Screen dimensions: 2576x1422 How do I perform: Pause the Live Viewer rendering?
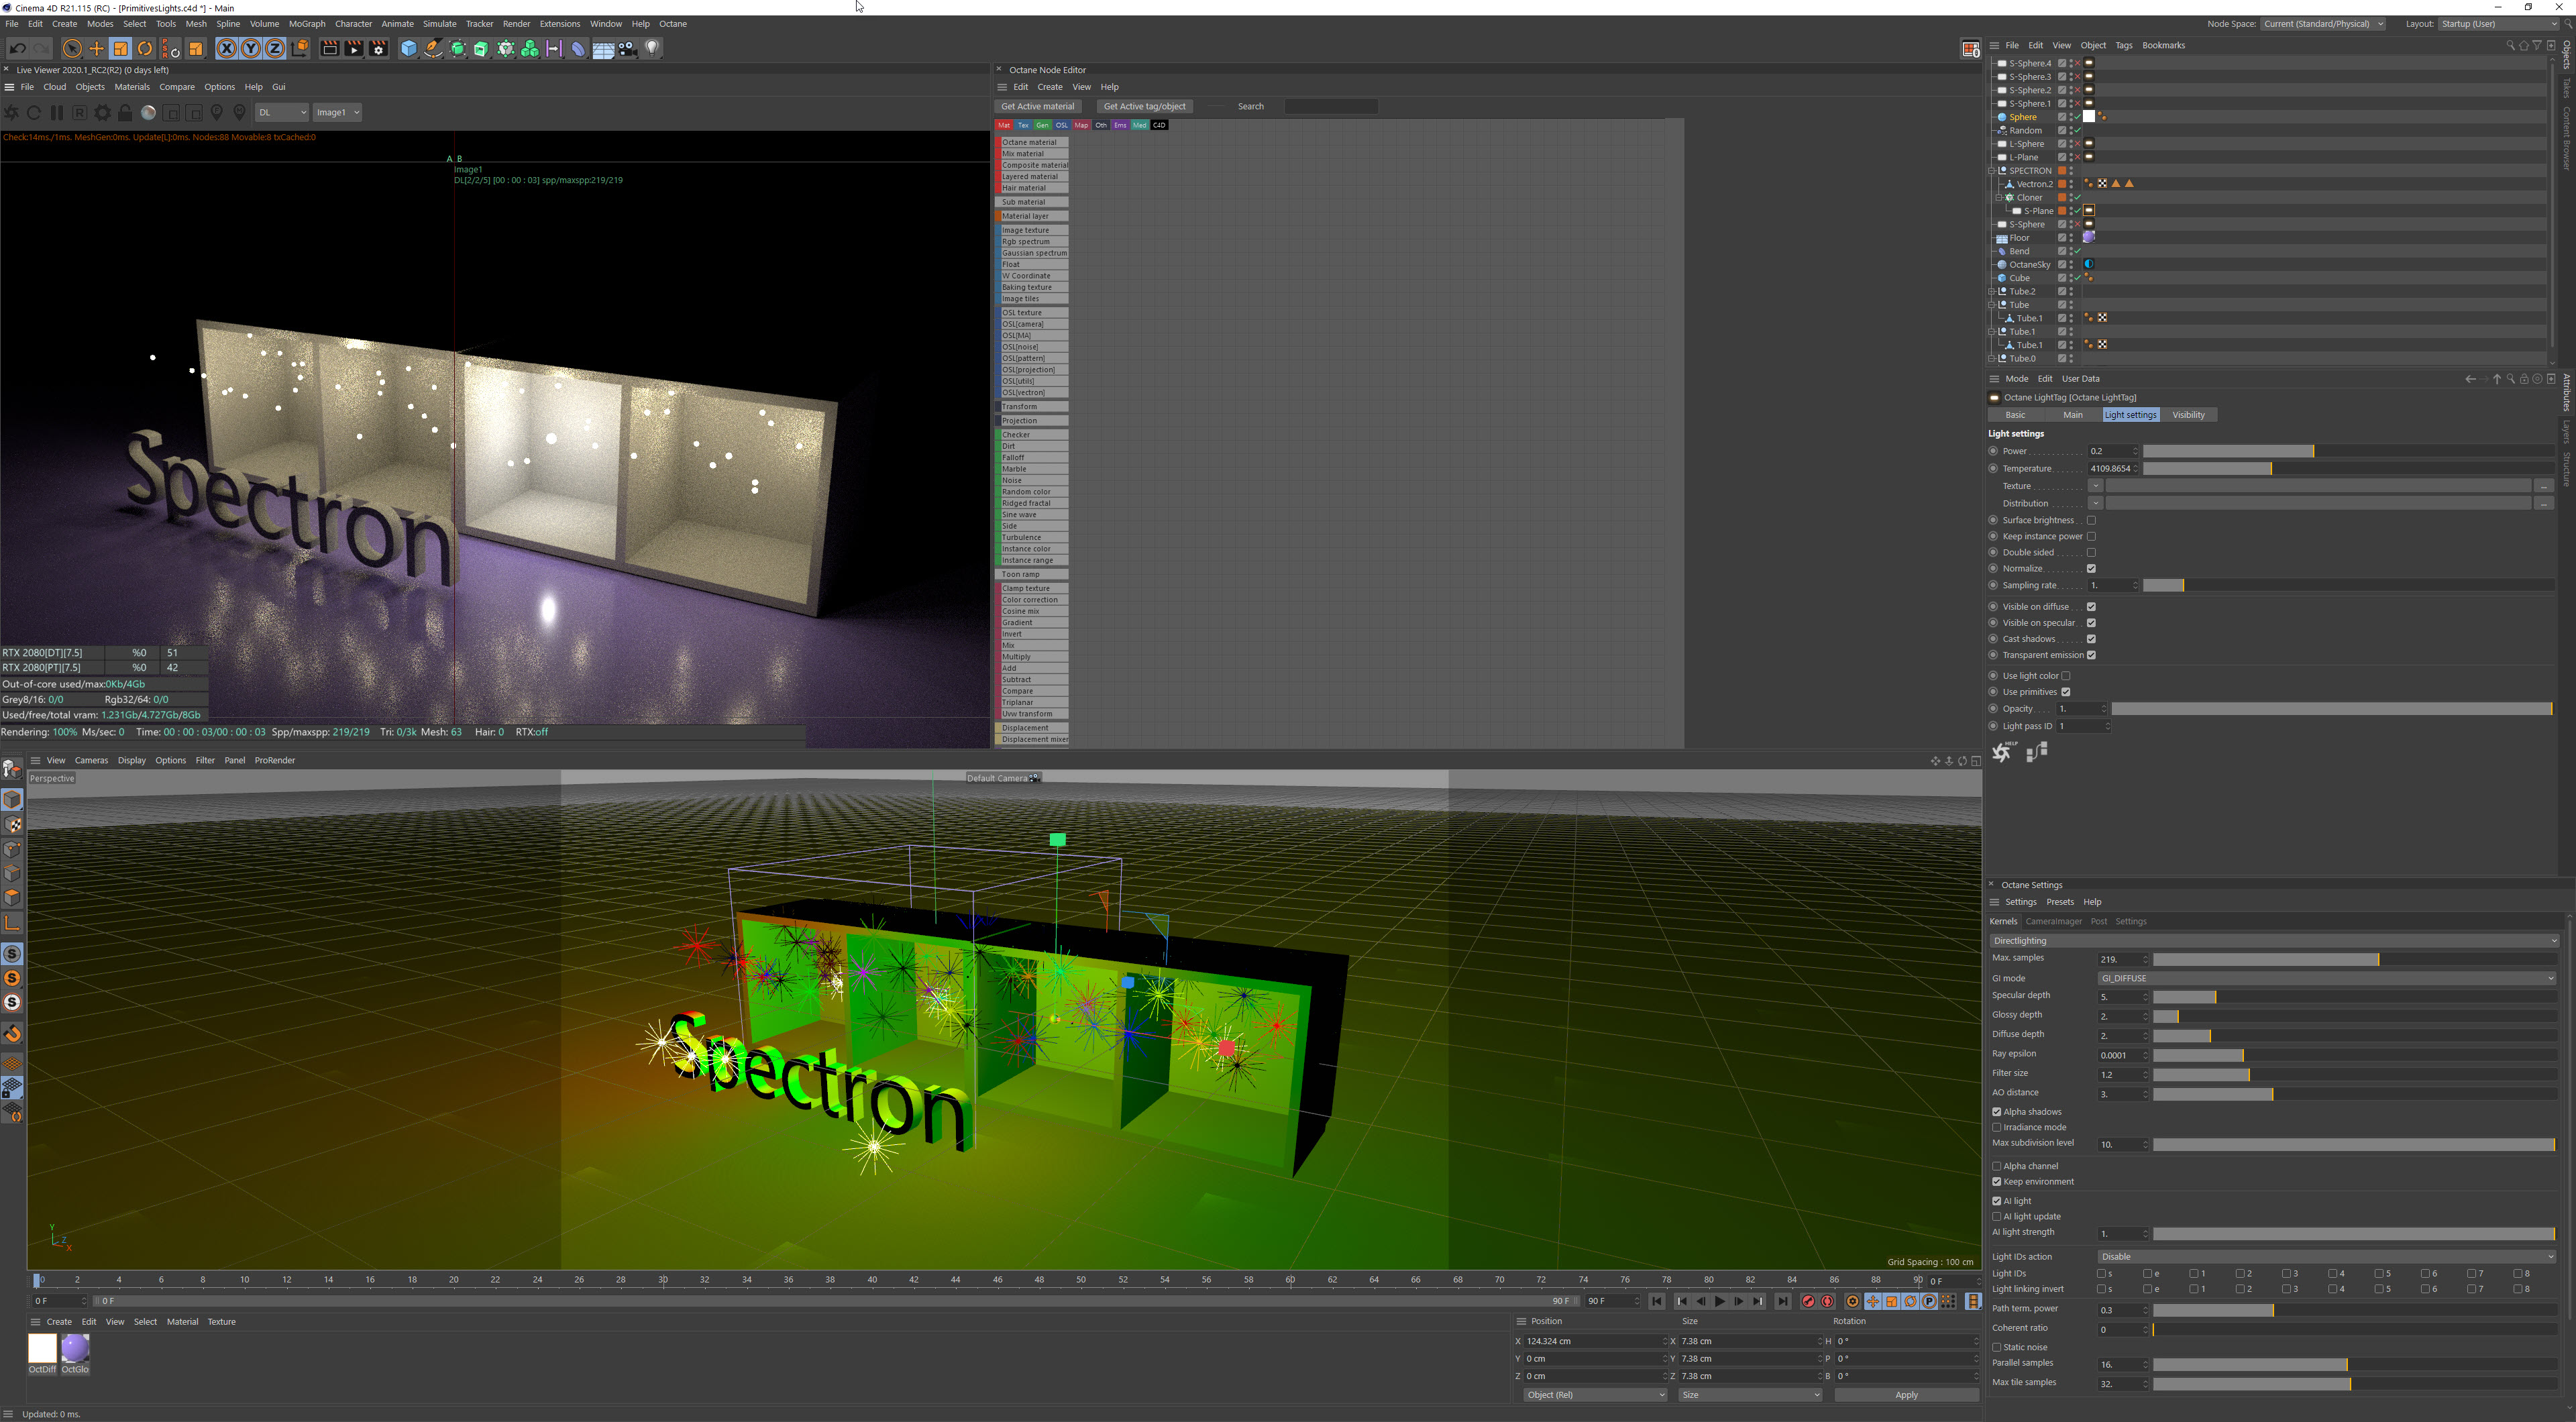(x=57, y=112)
